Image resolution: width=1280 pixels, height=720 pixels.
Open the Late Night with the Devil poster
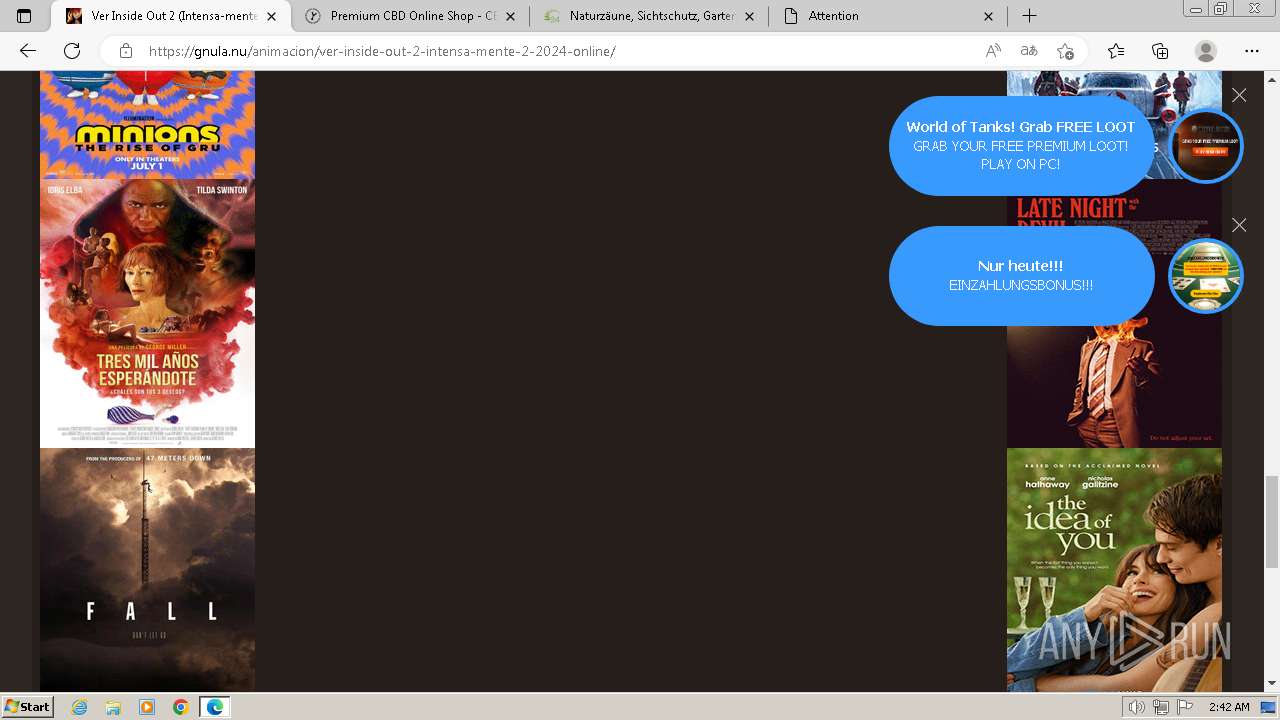[1114, 380]
